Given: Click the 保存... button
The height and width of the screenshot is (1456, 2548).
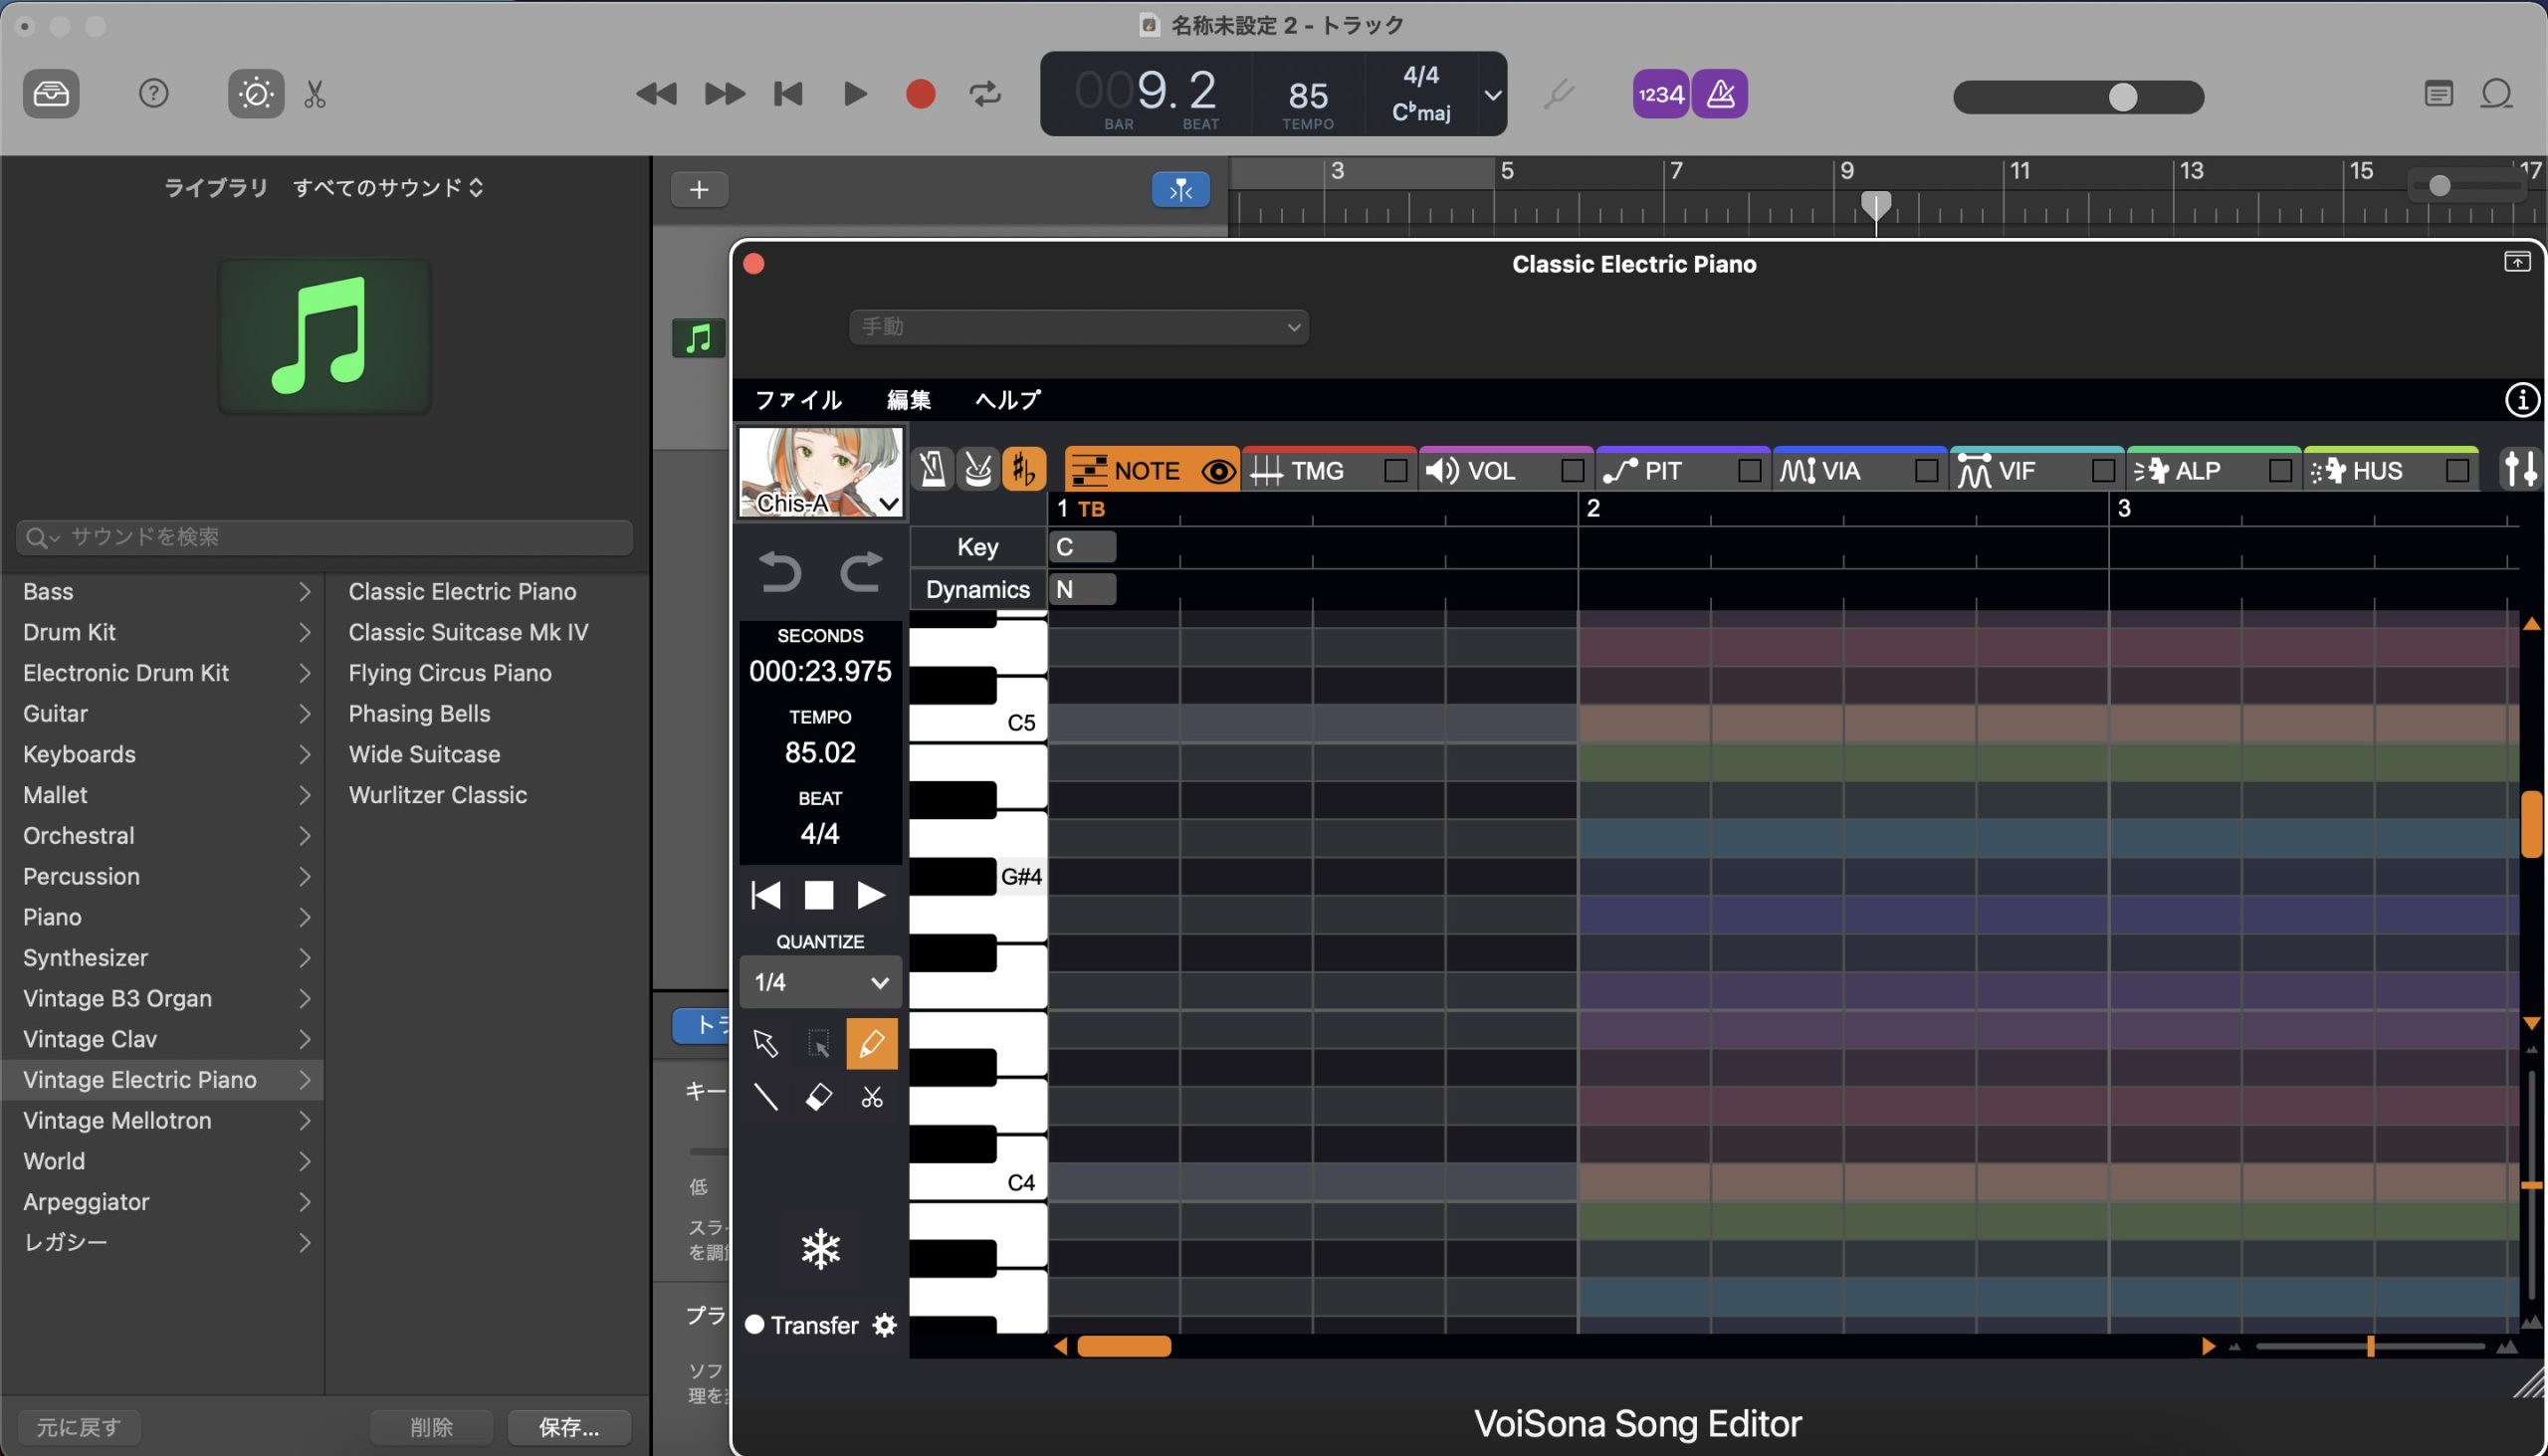Looking at the screenshot, I should coord(569,1427).
